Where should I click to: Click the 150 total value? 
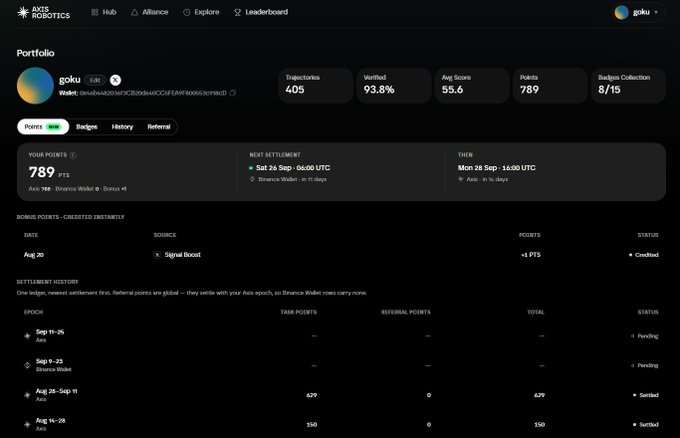pyautogui.click(x=539, y=425)
